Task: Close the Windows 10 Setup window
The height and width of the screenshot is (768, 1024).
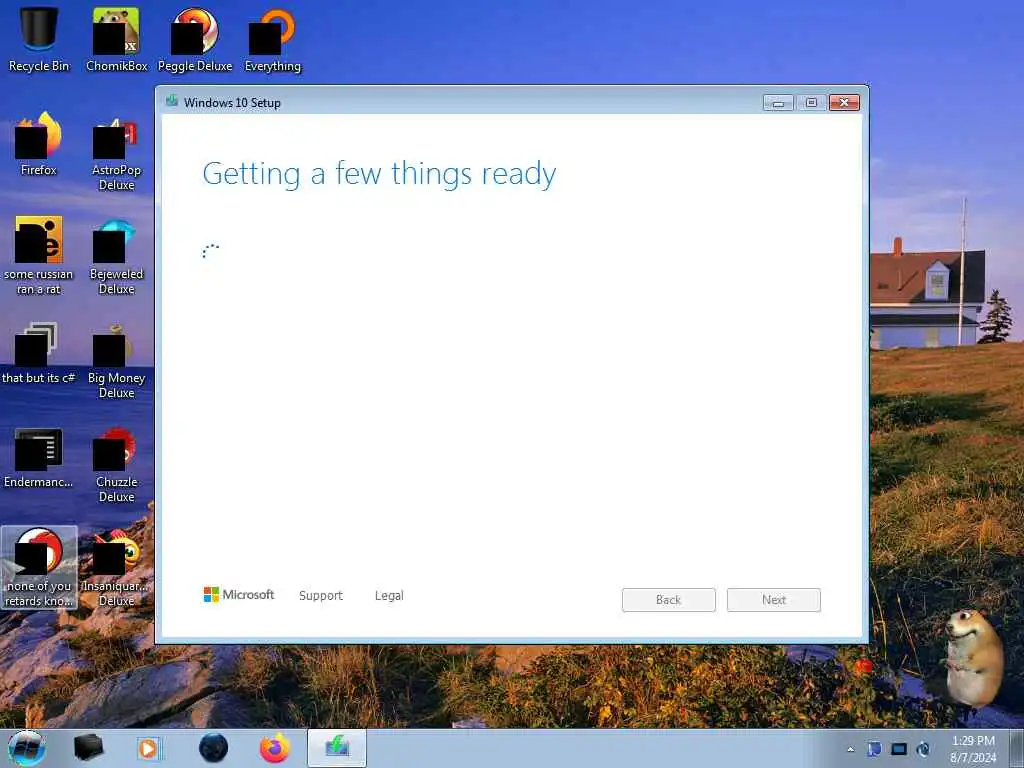Action: click(x=844, y=103)
